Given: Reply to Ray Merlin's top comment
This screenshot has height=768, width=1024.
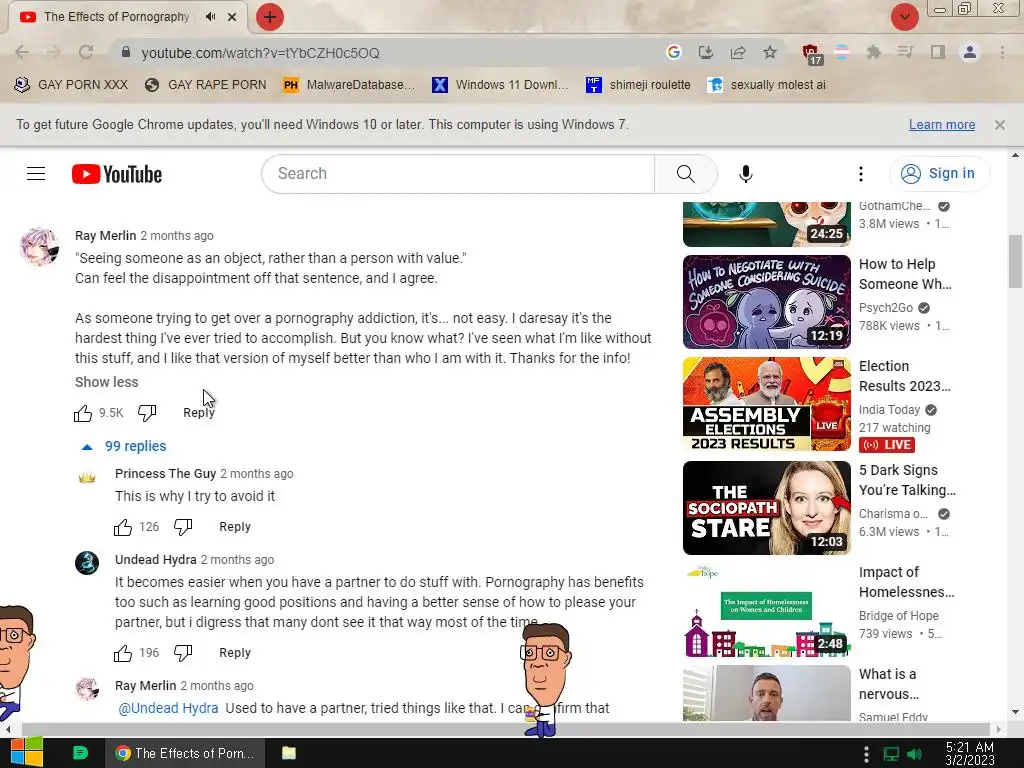Looking at the screenshot, I should point(199,413).
